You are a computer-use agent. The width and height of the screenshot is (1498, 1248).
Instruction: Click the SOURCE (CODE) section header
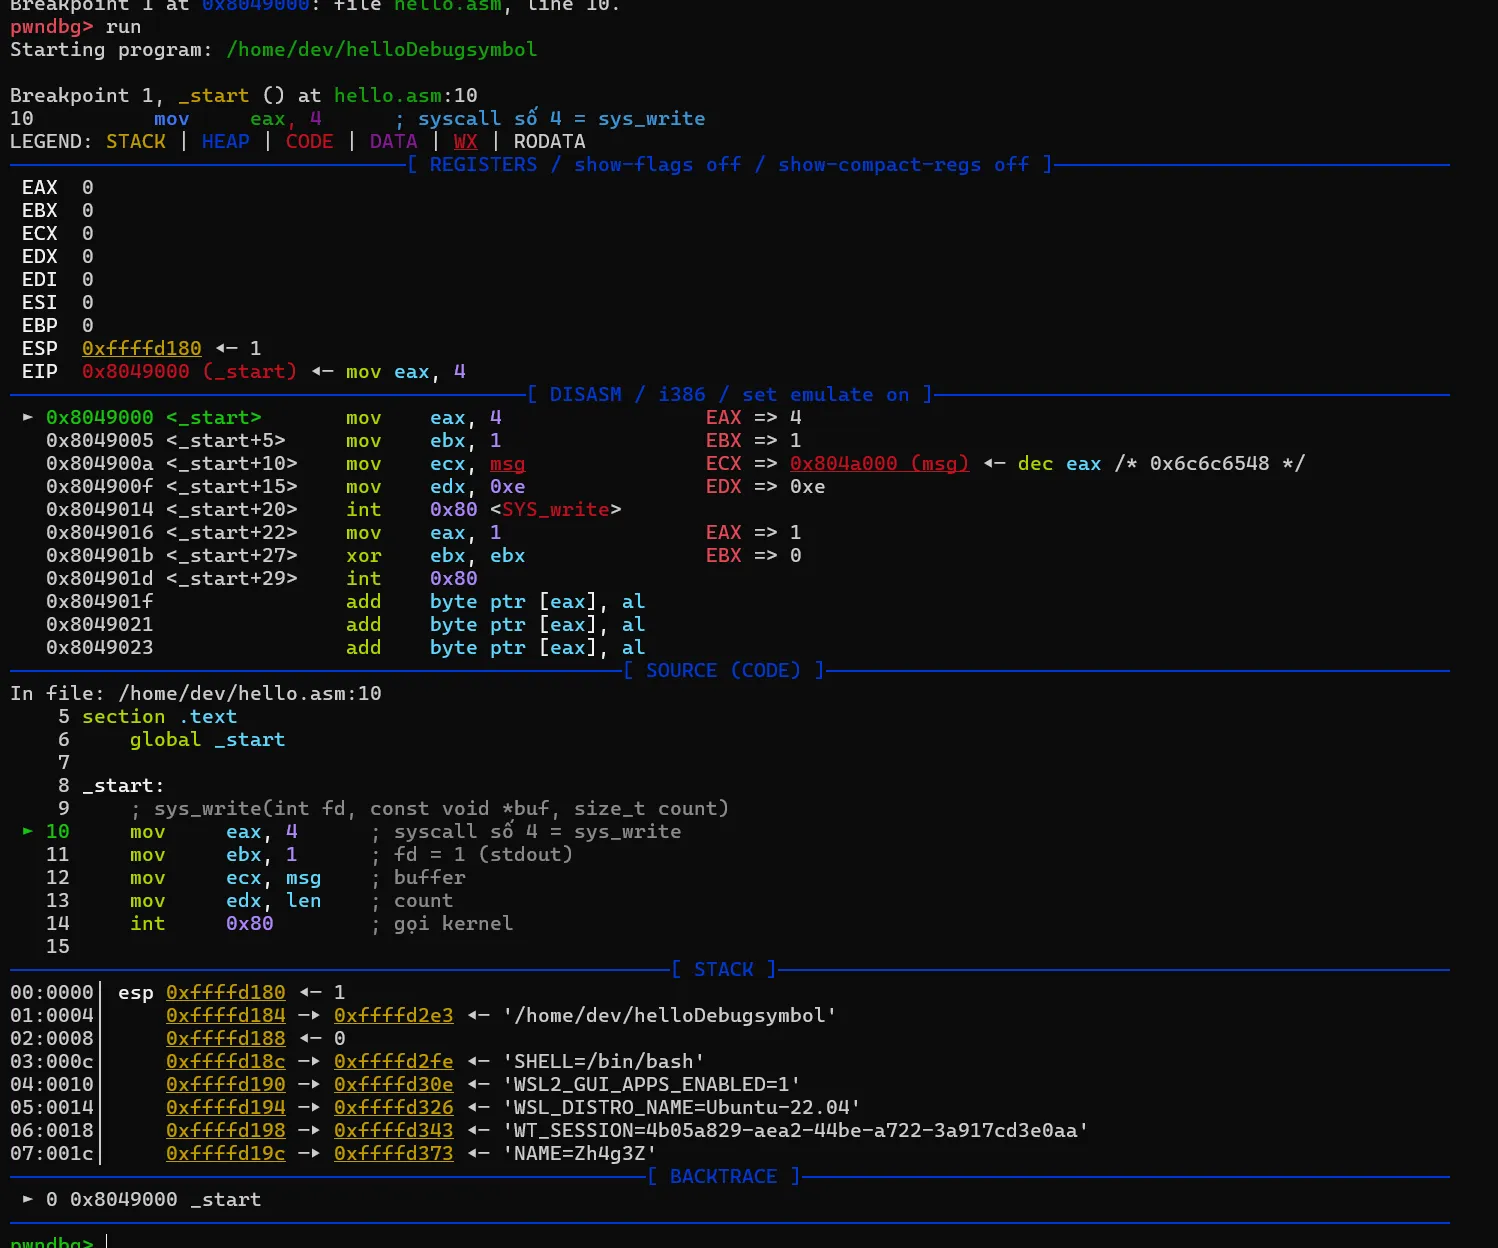point(723,670)
